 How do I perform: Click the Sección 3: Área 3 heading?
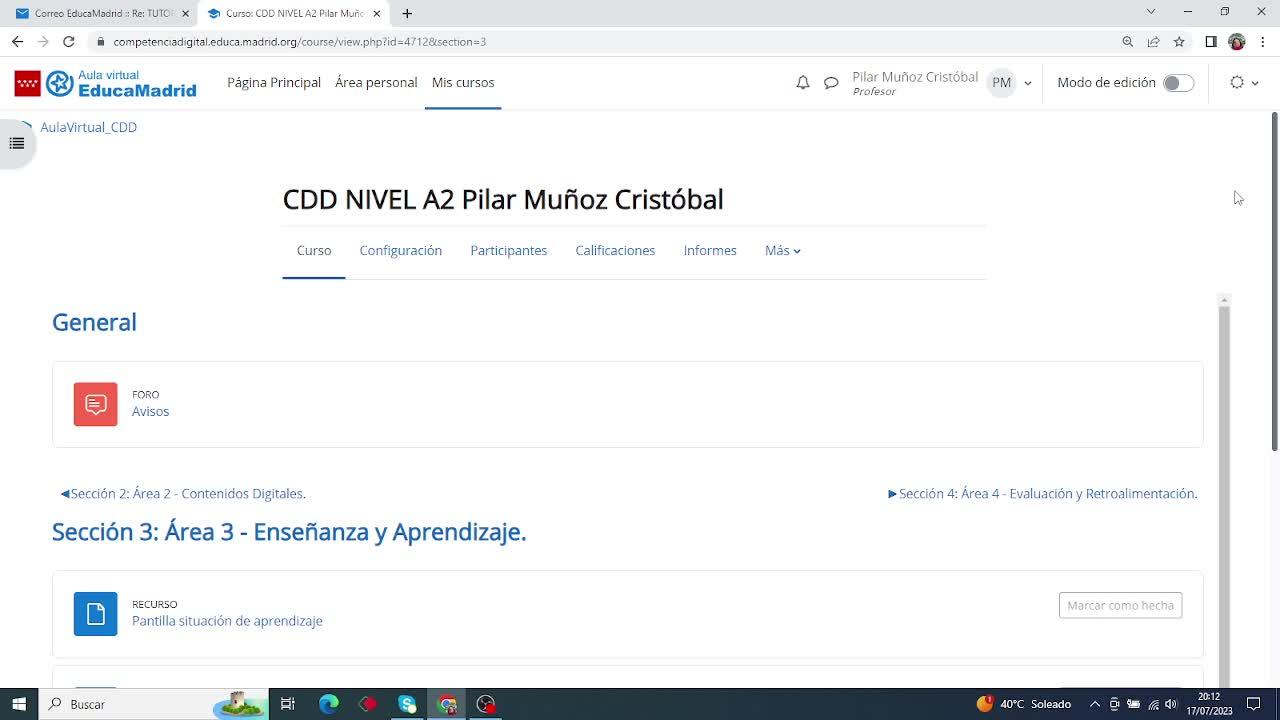click(x=289, y=532)
